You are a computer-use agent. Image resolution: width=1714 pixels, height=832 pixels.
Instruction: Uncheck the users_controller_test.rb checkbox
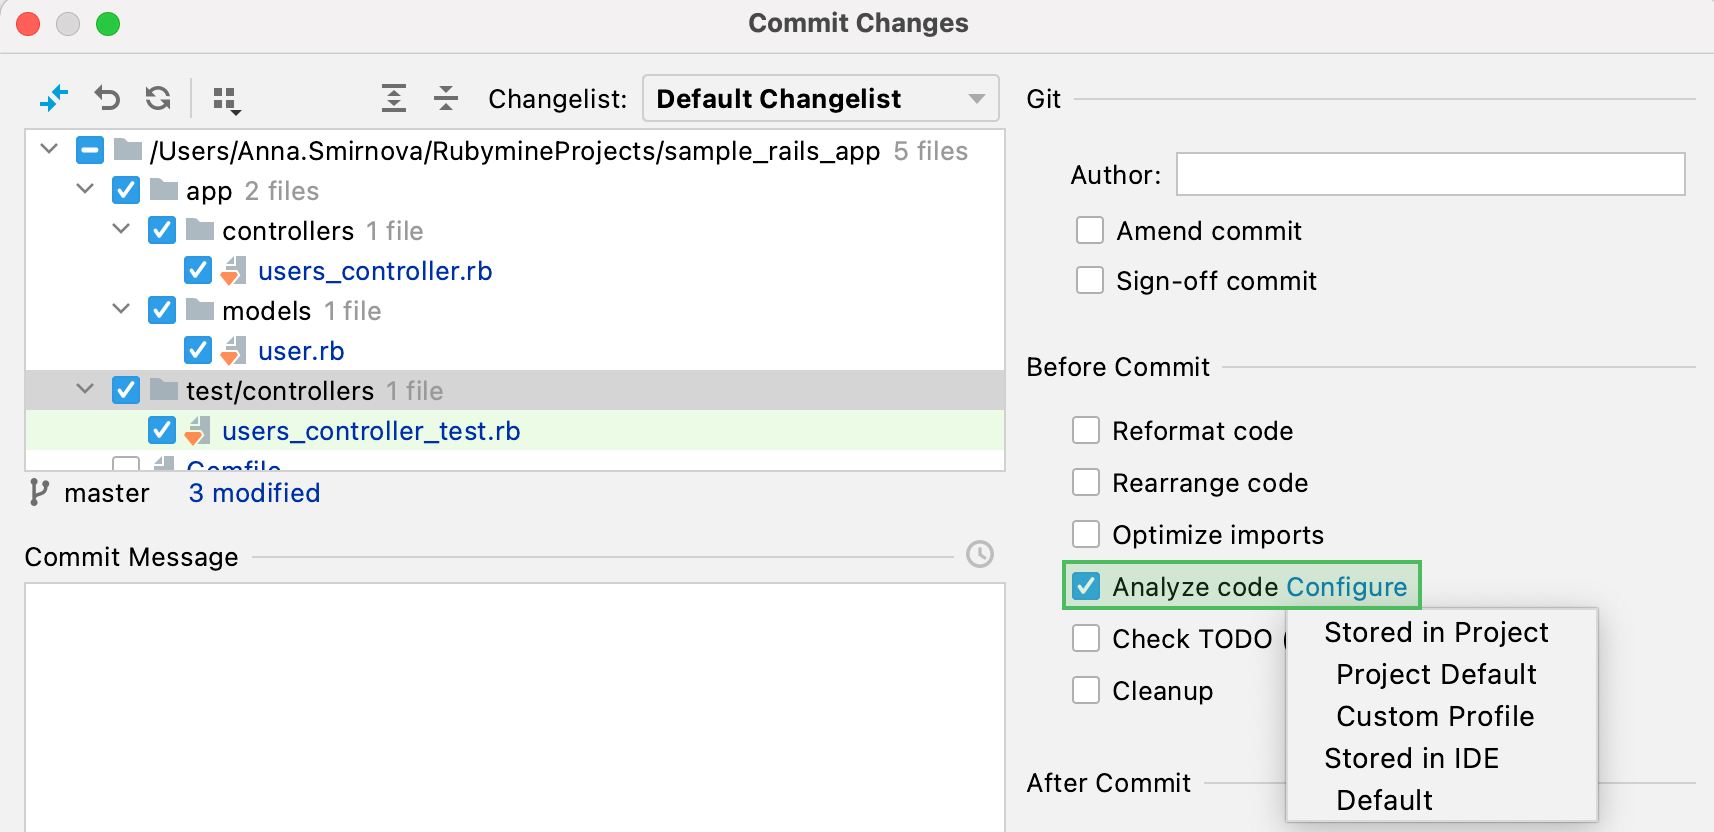(x=162, y=430)
